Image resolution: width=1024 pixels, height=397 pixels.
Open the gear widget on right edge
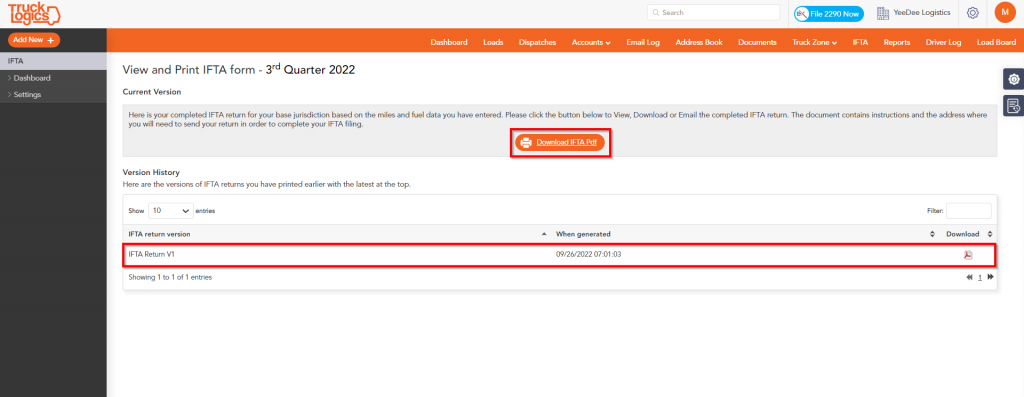click(1014, 79)
